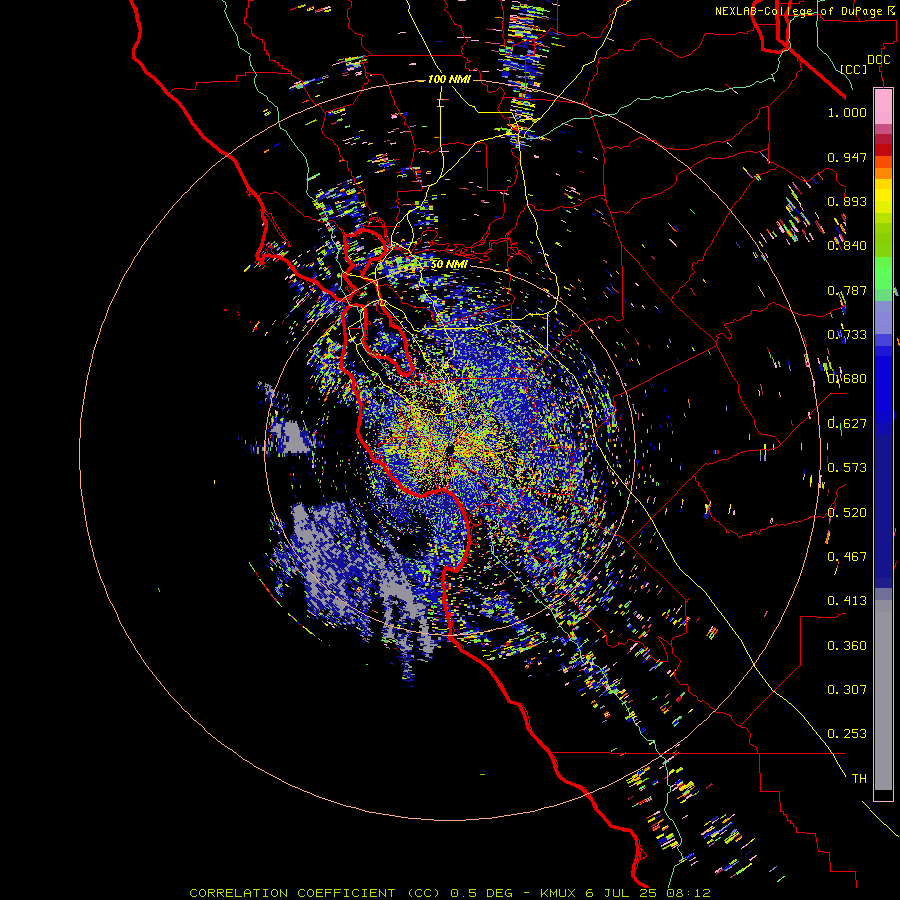Screen dimensions: 900x900
Task: Click the 0.573 scale label
Action: pyautogui.click(x=847, y=468)
